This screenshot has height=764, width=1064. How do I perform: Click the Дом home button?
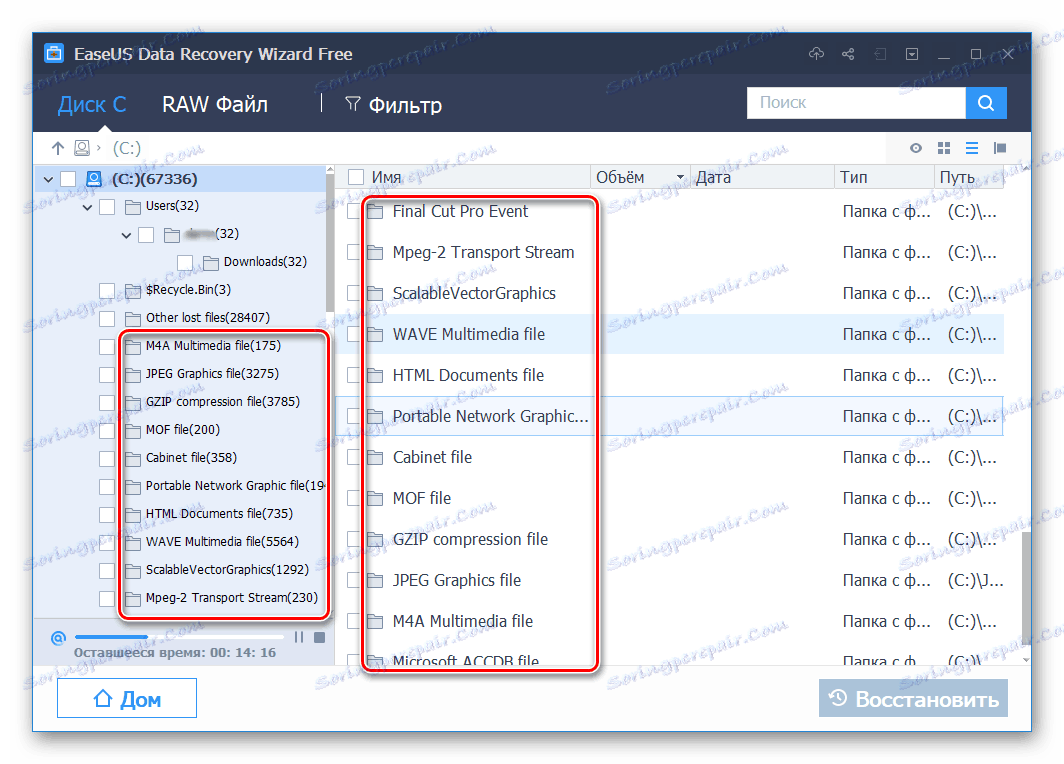pos(127,698)
